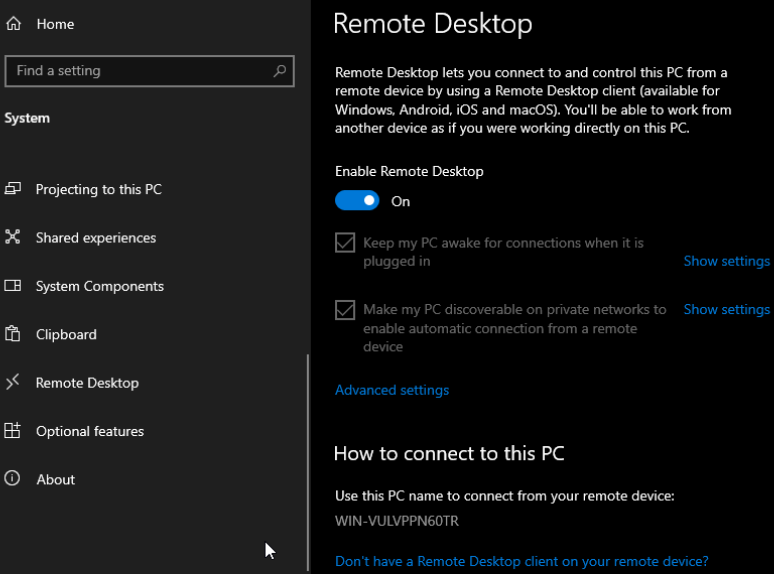Viewport: 774px width, 574px height.
Task: Focus the Find a setting search box
Action: coord(140,71)
